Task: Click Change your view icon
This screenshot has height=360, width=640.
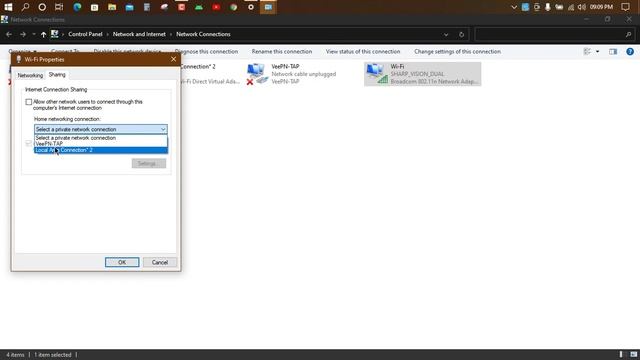Action: pyautogui.click(x=587, y=51)
